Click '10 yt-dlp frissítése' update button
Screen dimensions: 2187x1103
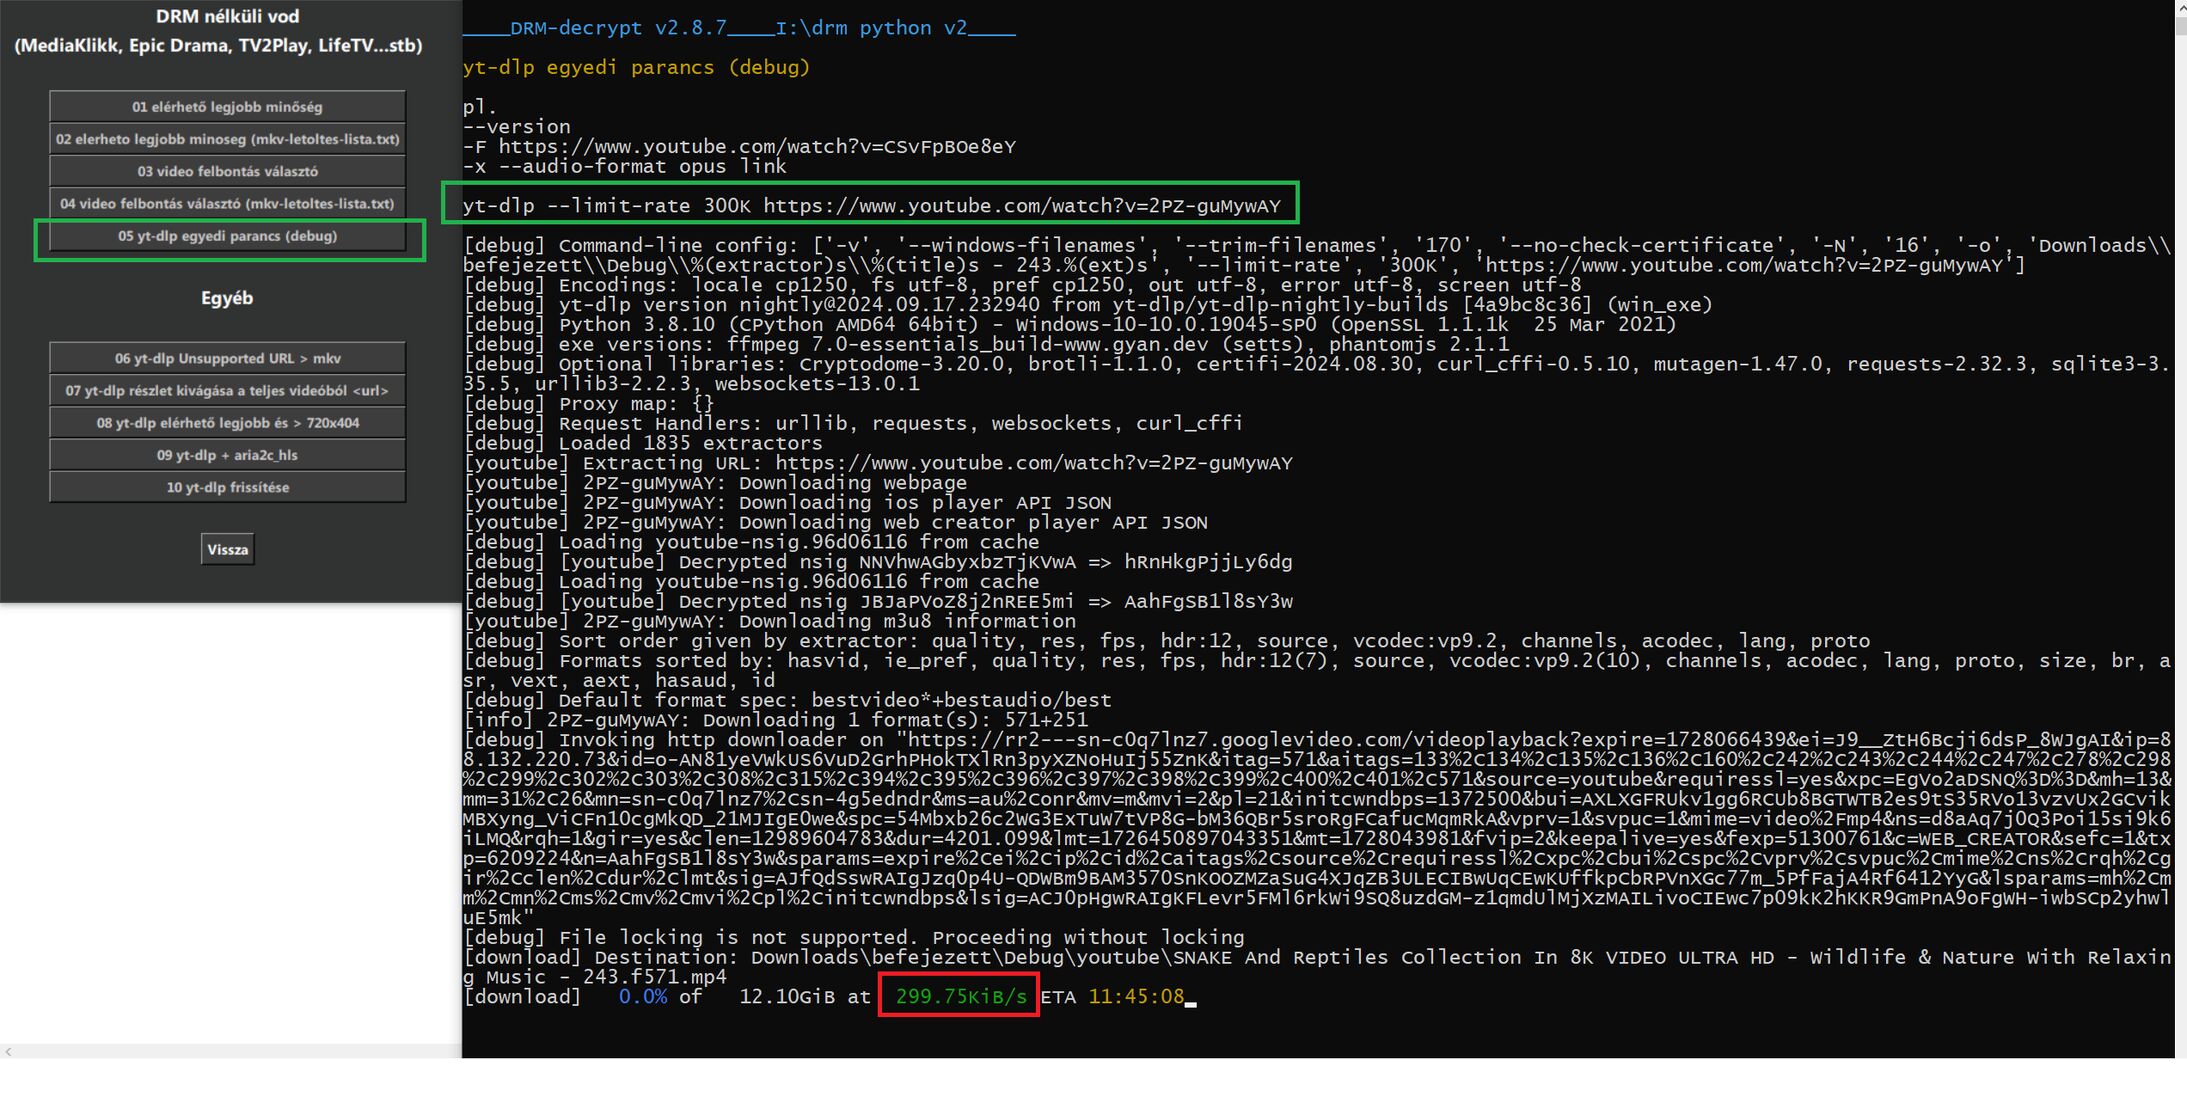pyautogui.click(x=227, y=487)
